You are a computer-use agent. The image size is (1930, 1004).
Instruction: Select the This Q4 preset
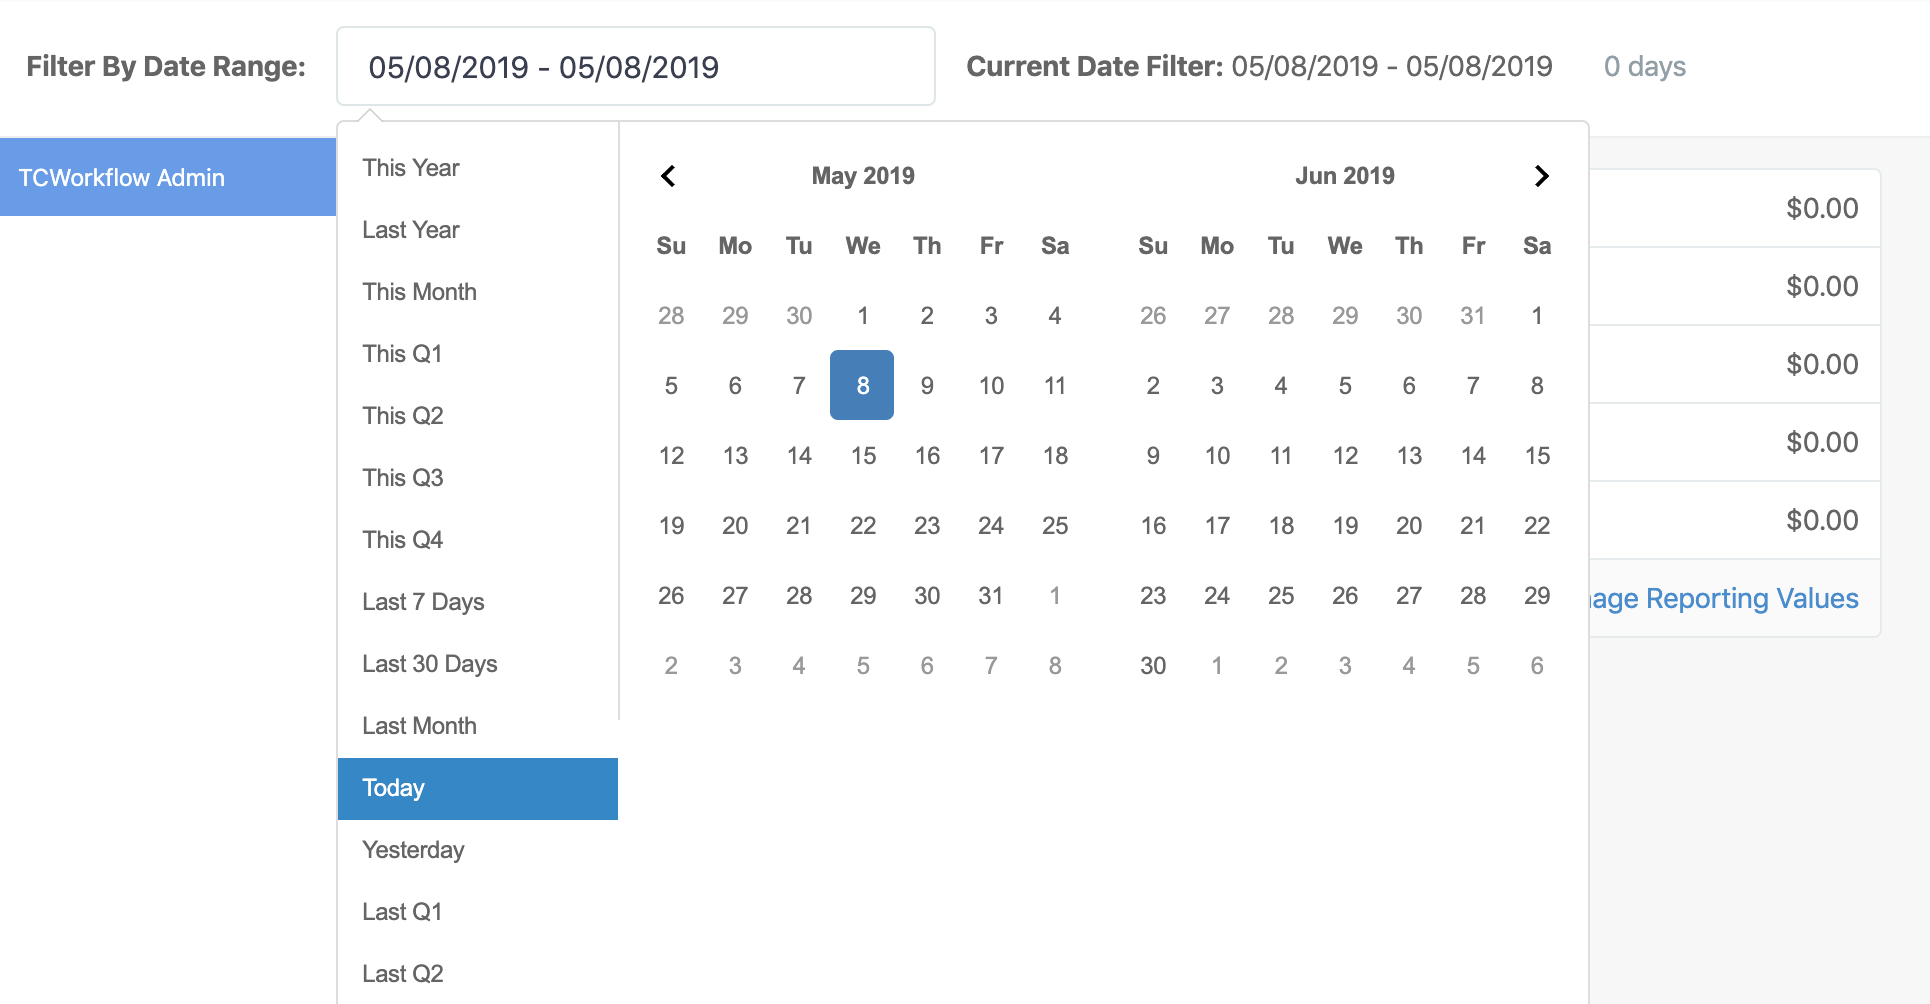coord(478,540)
